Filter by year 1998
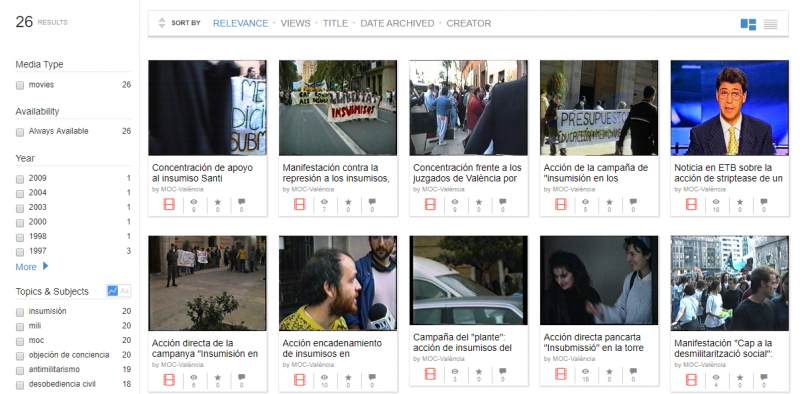Image resolution: width=800 pixels, height=394 pixels. point(20,237)
